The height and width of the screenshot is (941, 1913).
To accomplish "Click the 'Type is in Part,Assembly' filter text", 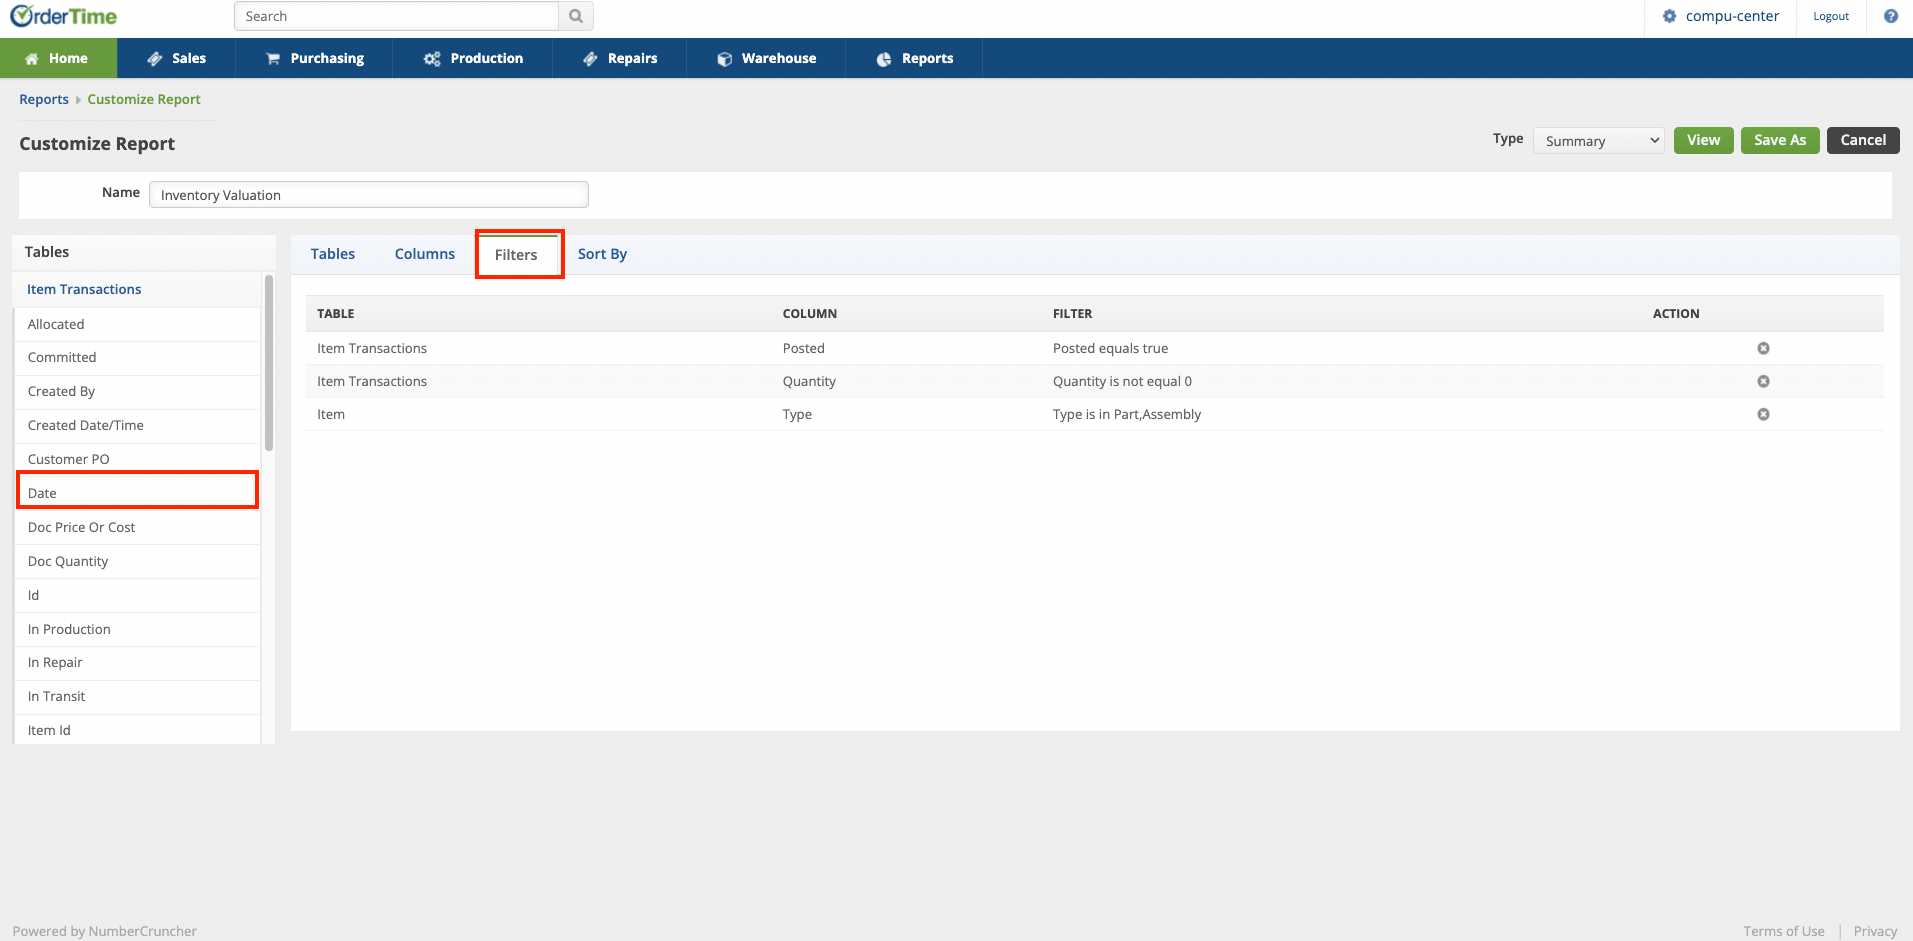I will coord(1127,414).
